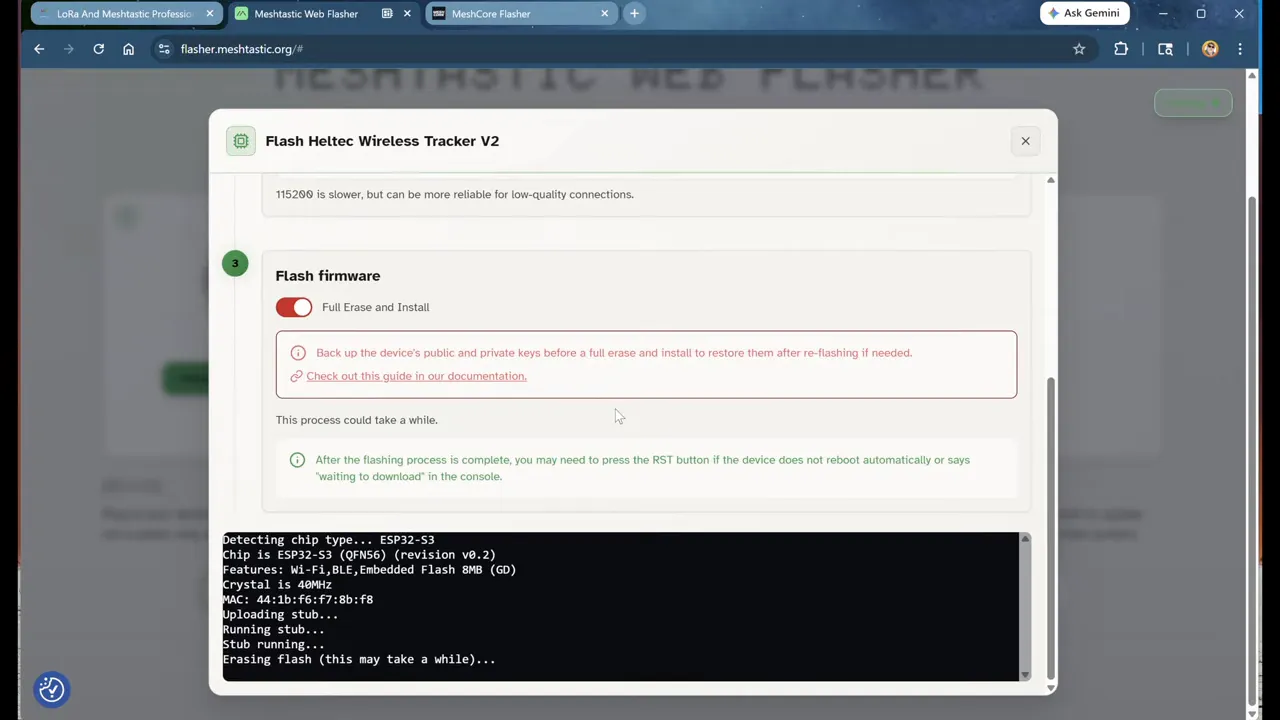
Task: Click the console line "Features: Wi-Fi,BLE,Embedded Flash 8MB (GD)"
Action: click(369, 570)
